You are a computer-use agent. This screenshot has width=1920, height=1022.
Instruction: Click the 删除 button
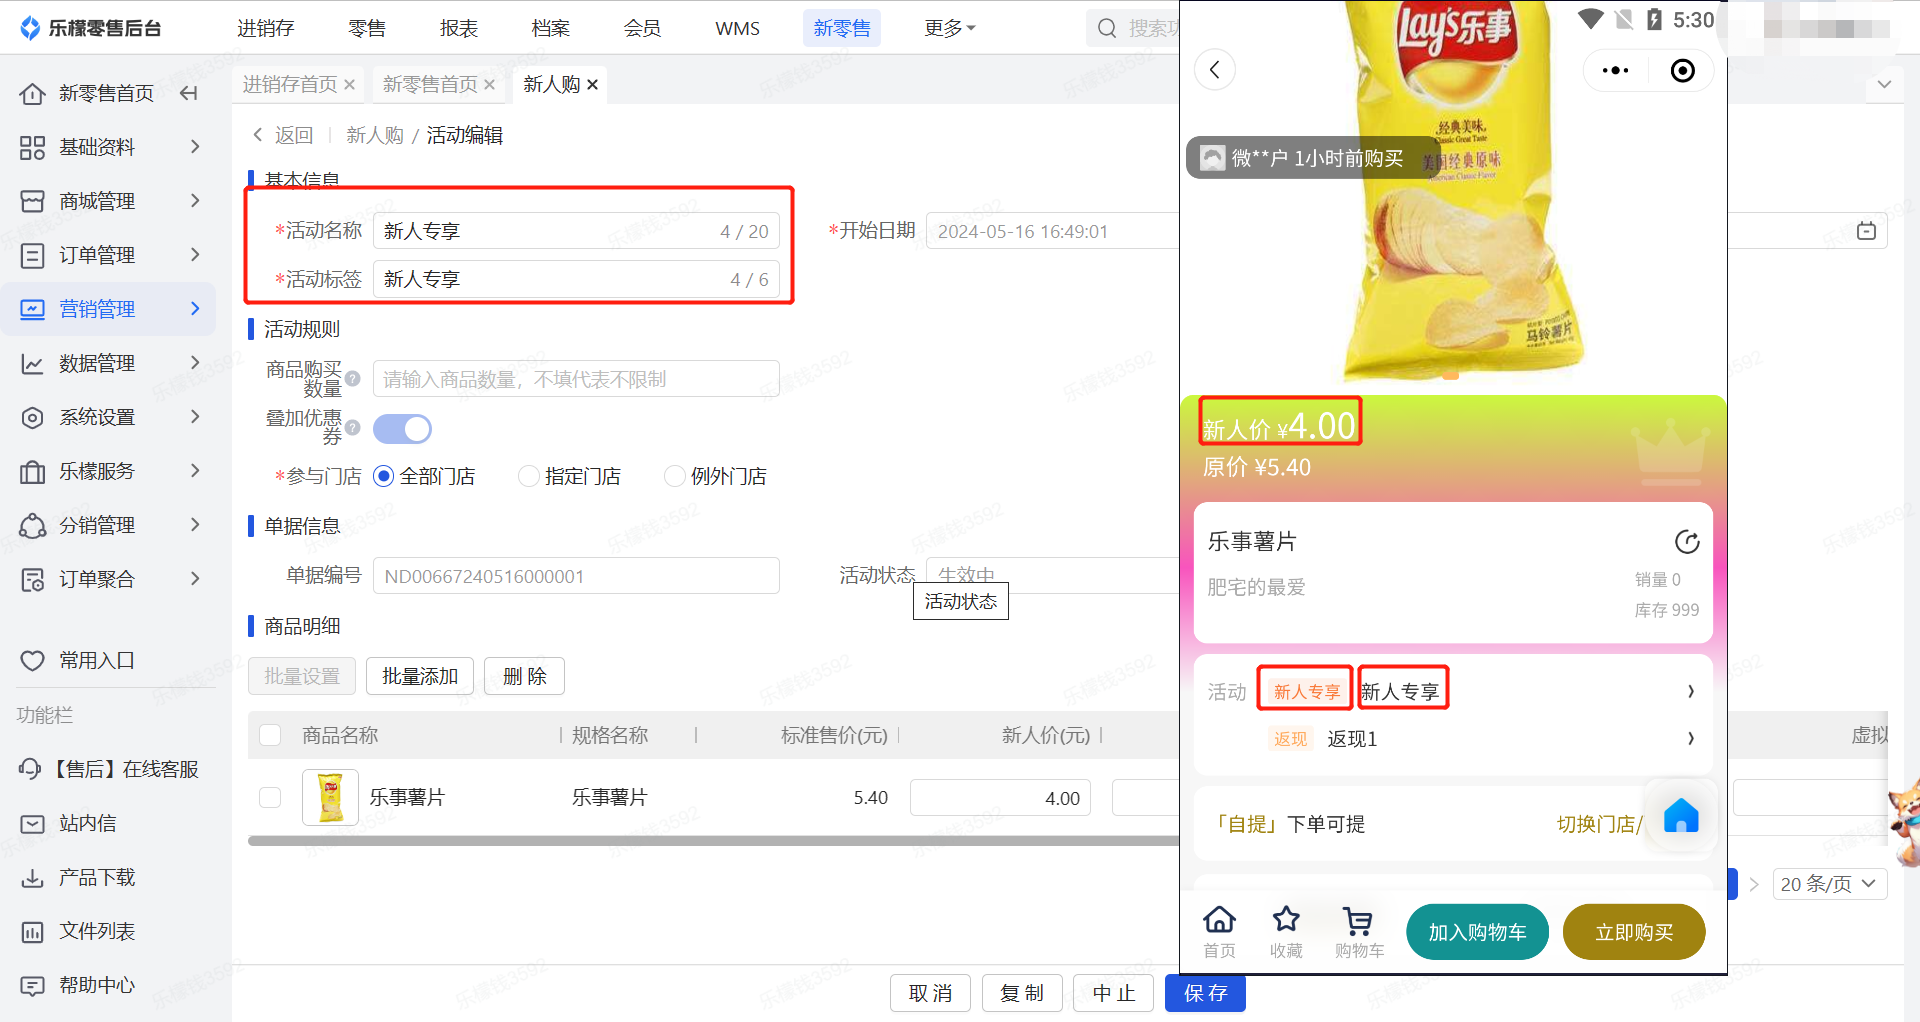tap(524, 676)
